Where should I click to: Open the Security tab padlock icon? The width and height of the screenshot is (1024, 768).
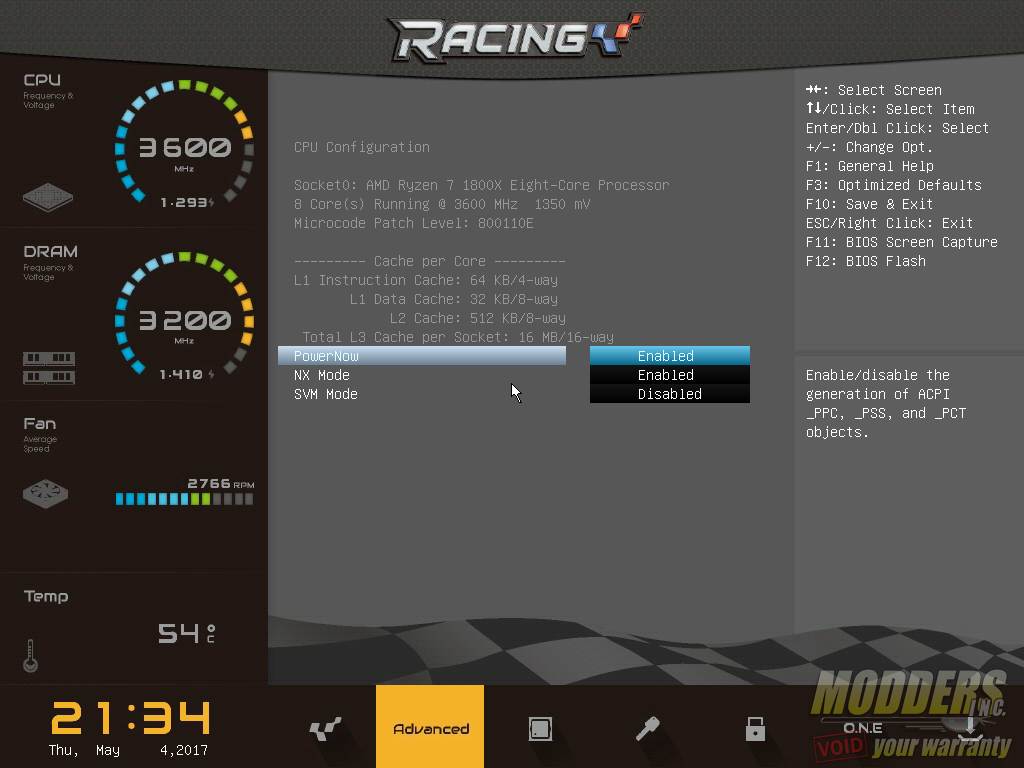755,728
